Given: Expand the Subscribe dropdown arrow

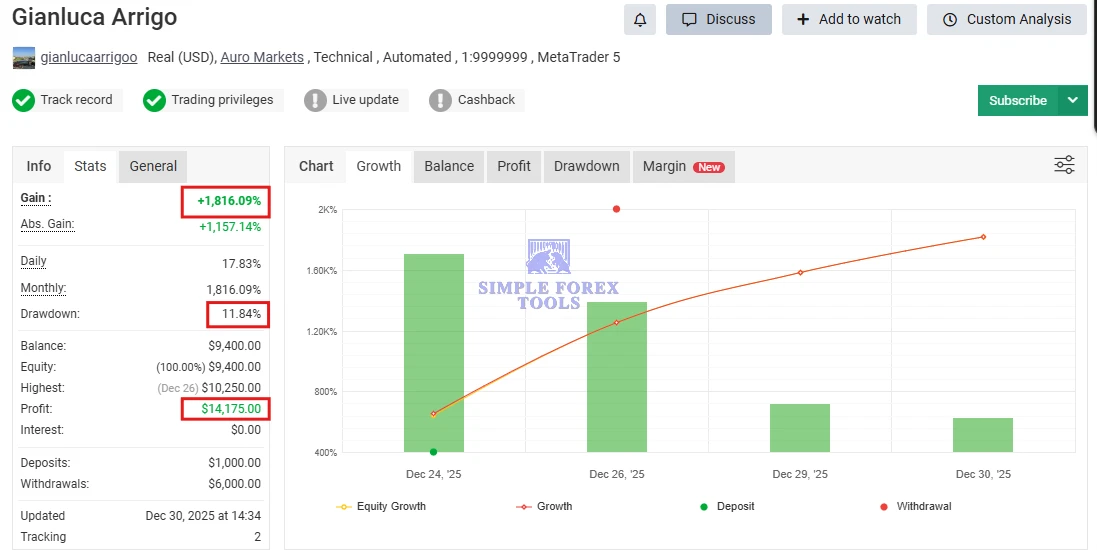Looking at the screenshot, I should (1073, 100).
